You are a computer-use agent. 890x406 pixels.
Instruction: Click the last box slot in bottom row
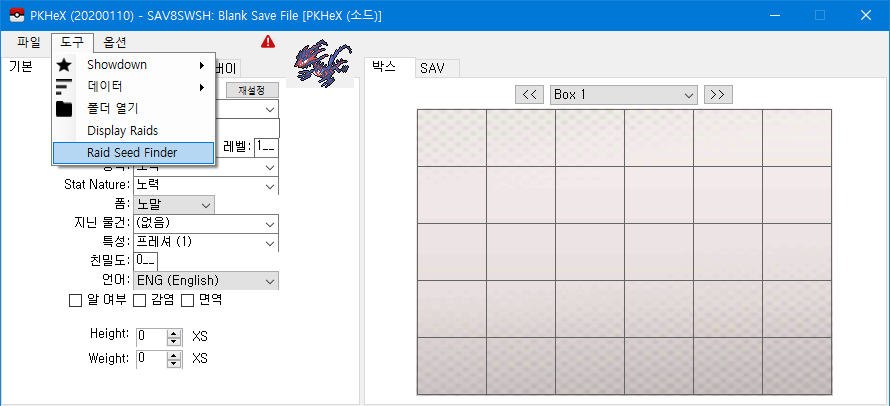[x=797, y=366]
